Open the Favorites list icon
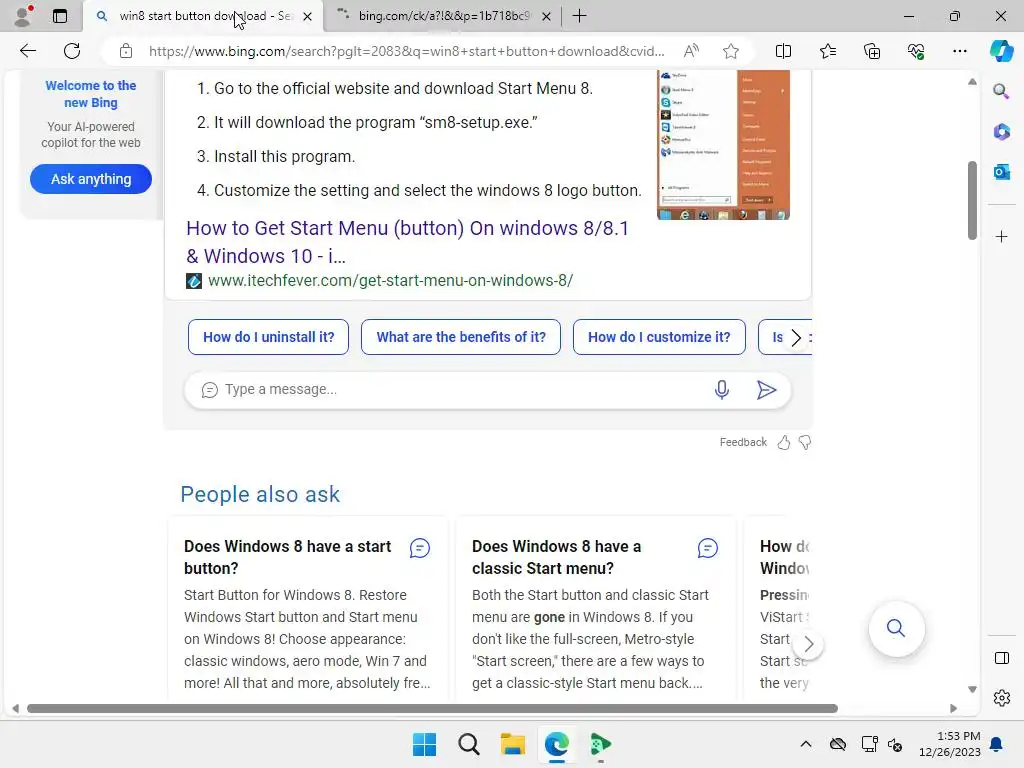This screenshot has height=768, width=1024. 827,51
